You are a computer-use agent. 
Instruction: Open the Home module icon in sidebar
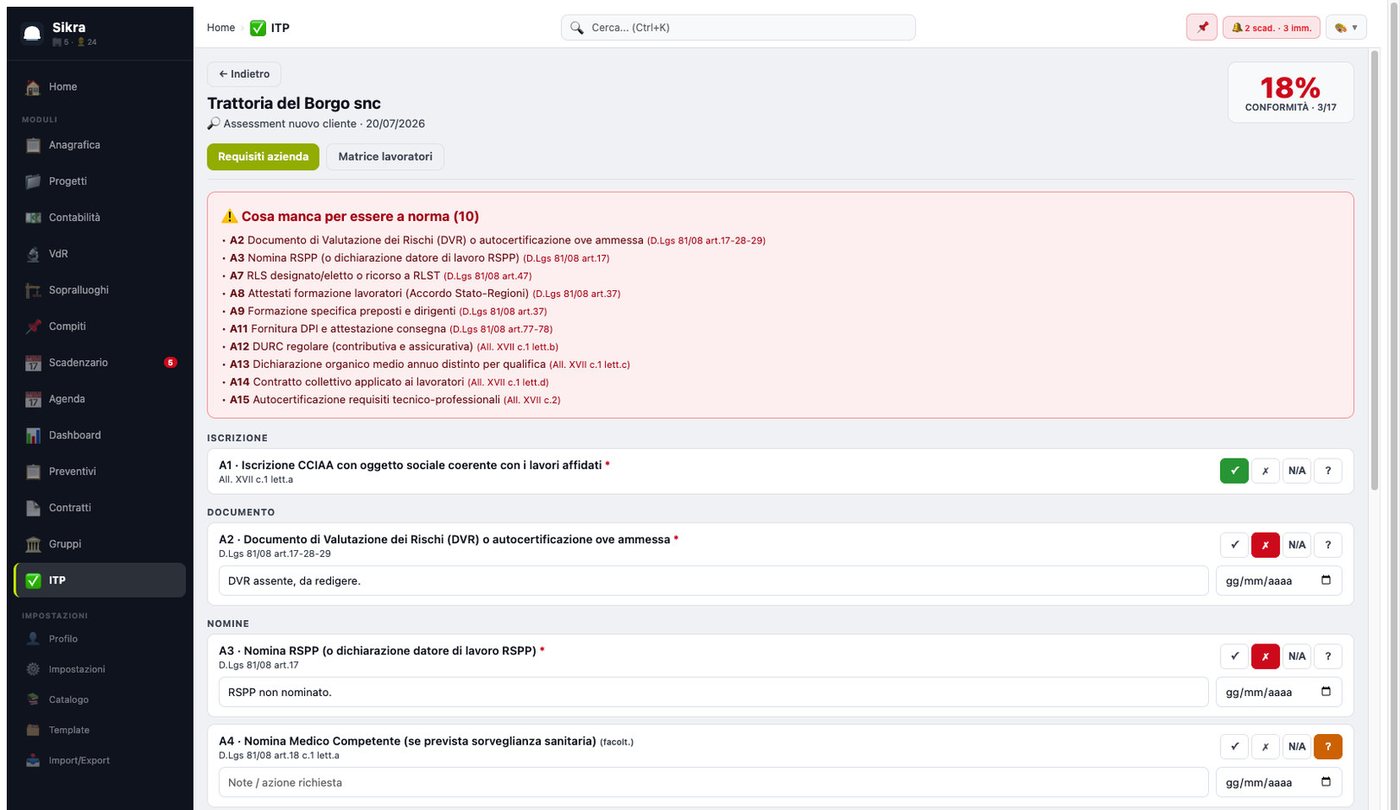(33, 87)
